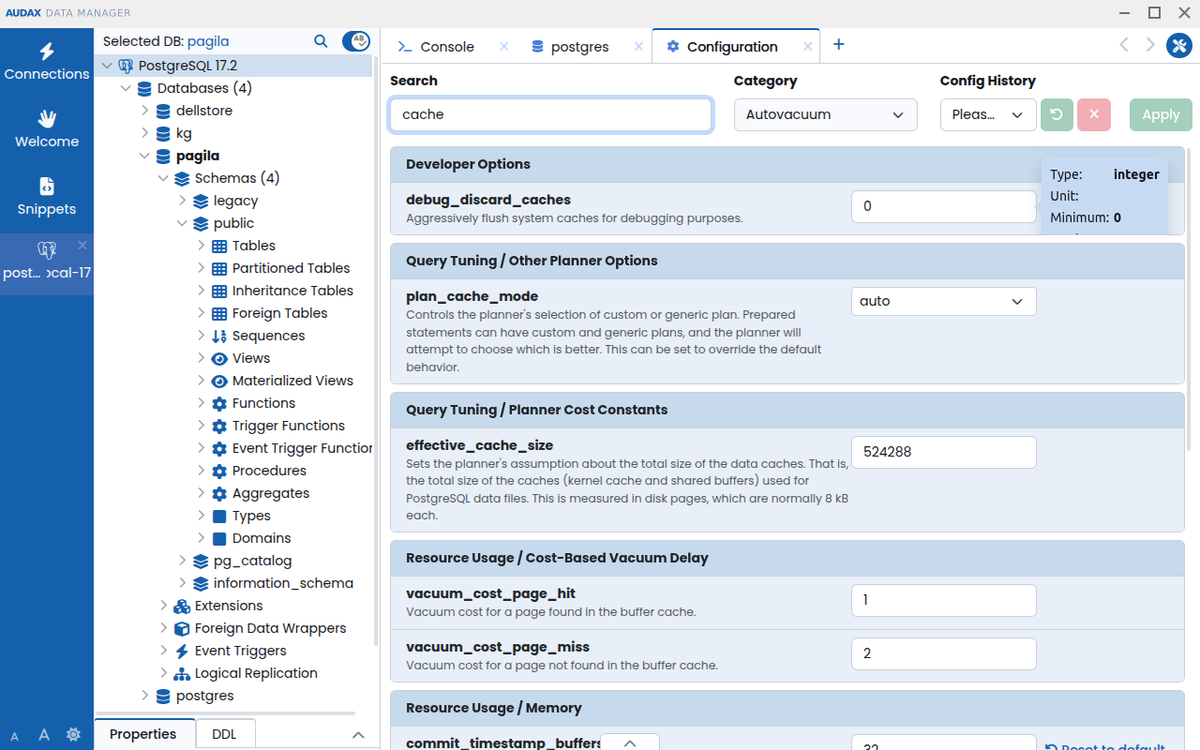This screenshot has height=750, width=1200.
Task: Expand the bottom properties panel chevron
Action: click(x=358, y=735)
